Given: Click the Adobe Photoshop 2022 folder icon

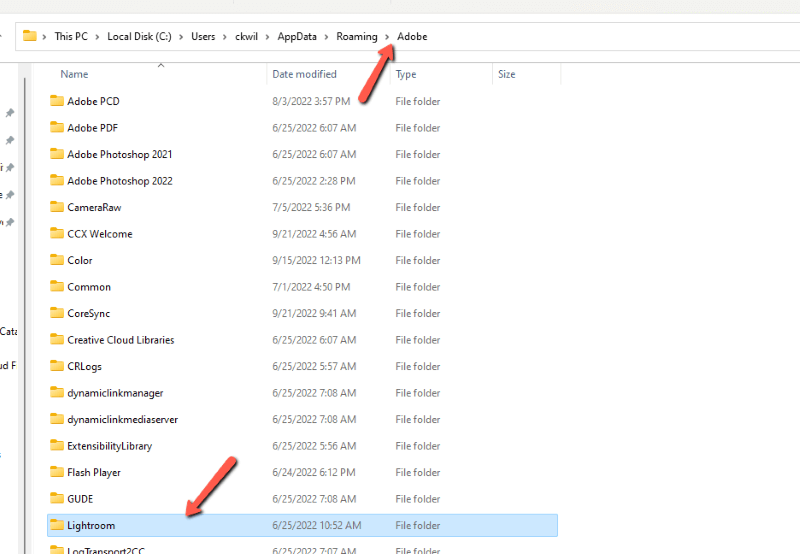Looking at the screenshot, I should coord(57,180).
